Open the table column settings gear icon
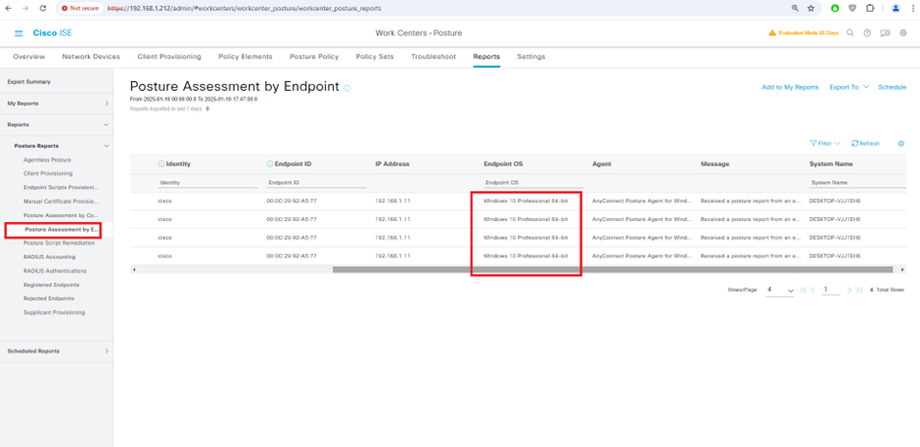Viewport: 920px width, 447px height. 901,143
